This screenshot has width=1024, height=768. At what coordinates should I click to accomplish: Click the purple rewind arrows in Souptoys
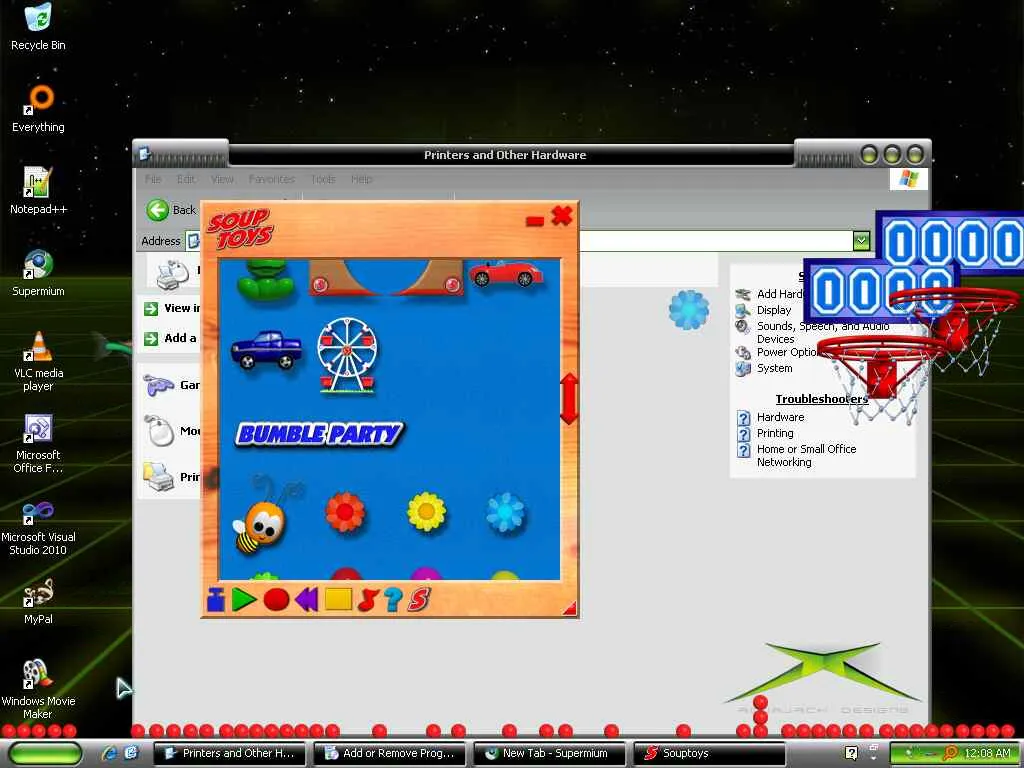[x=307, y=599]
